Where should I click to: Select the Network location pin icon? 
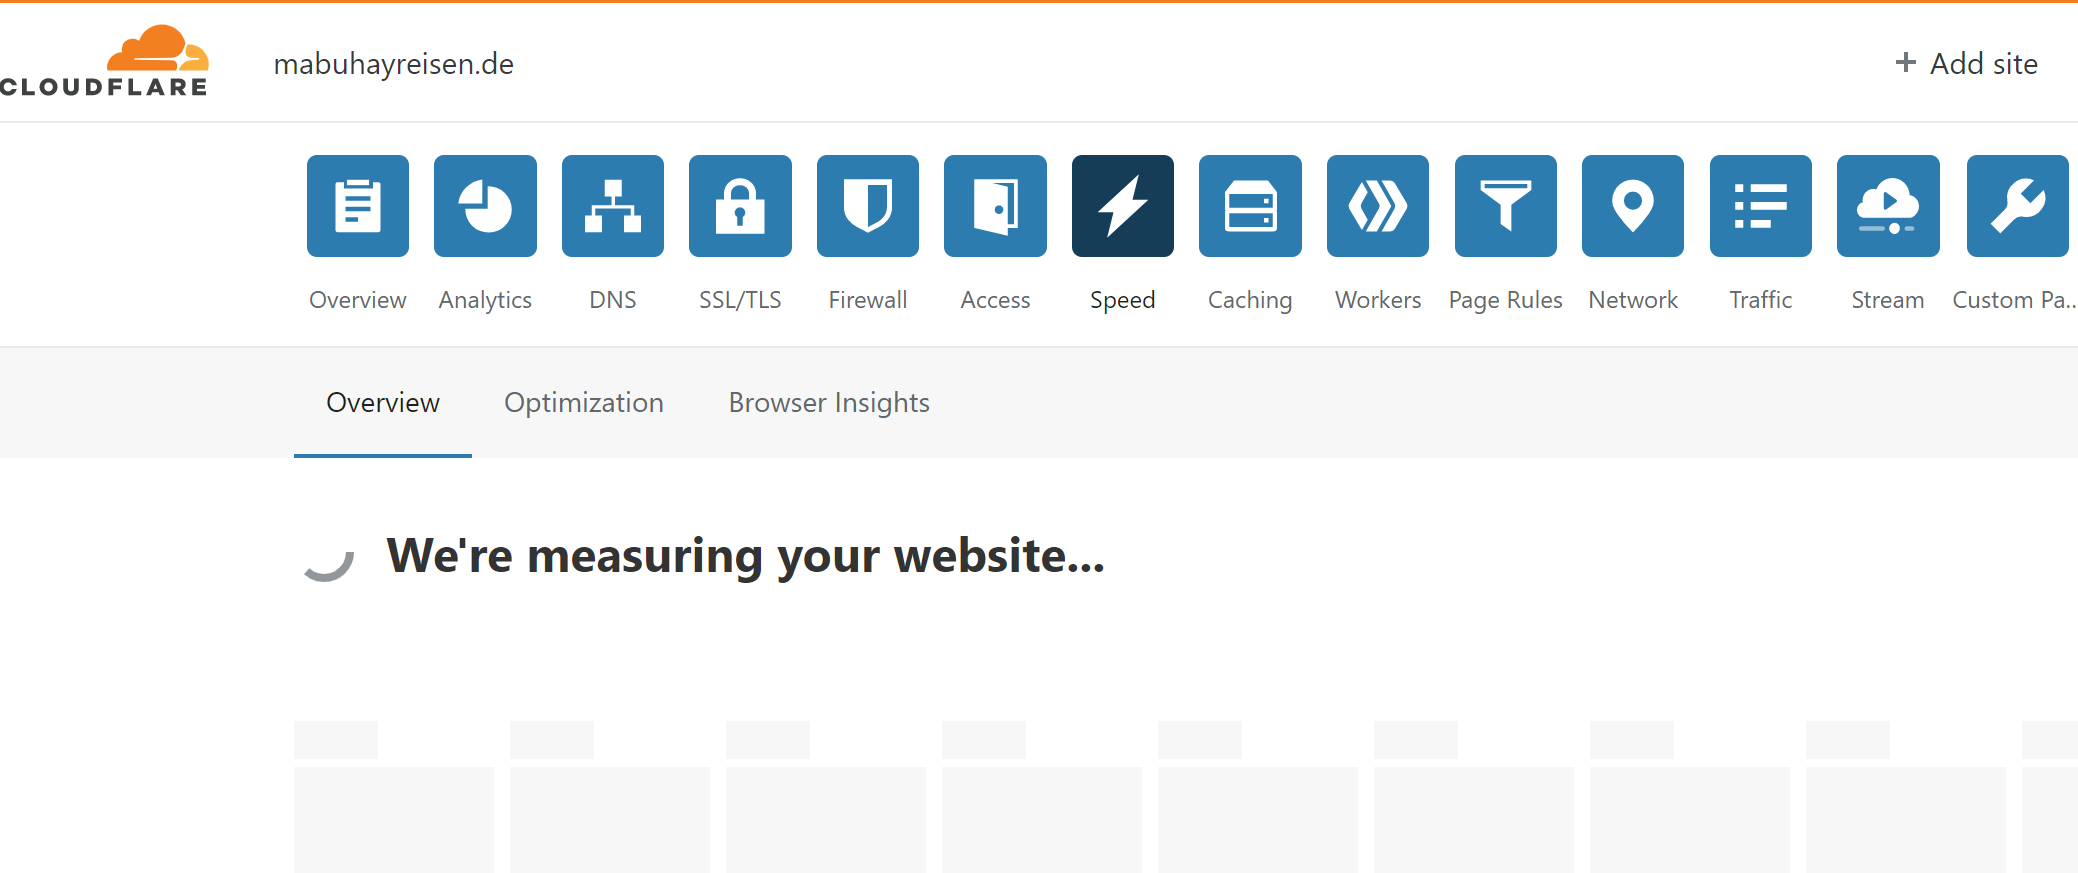(1633, 206)
